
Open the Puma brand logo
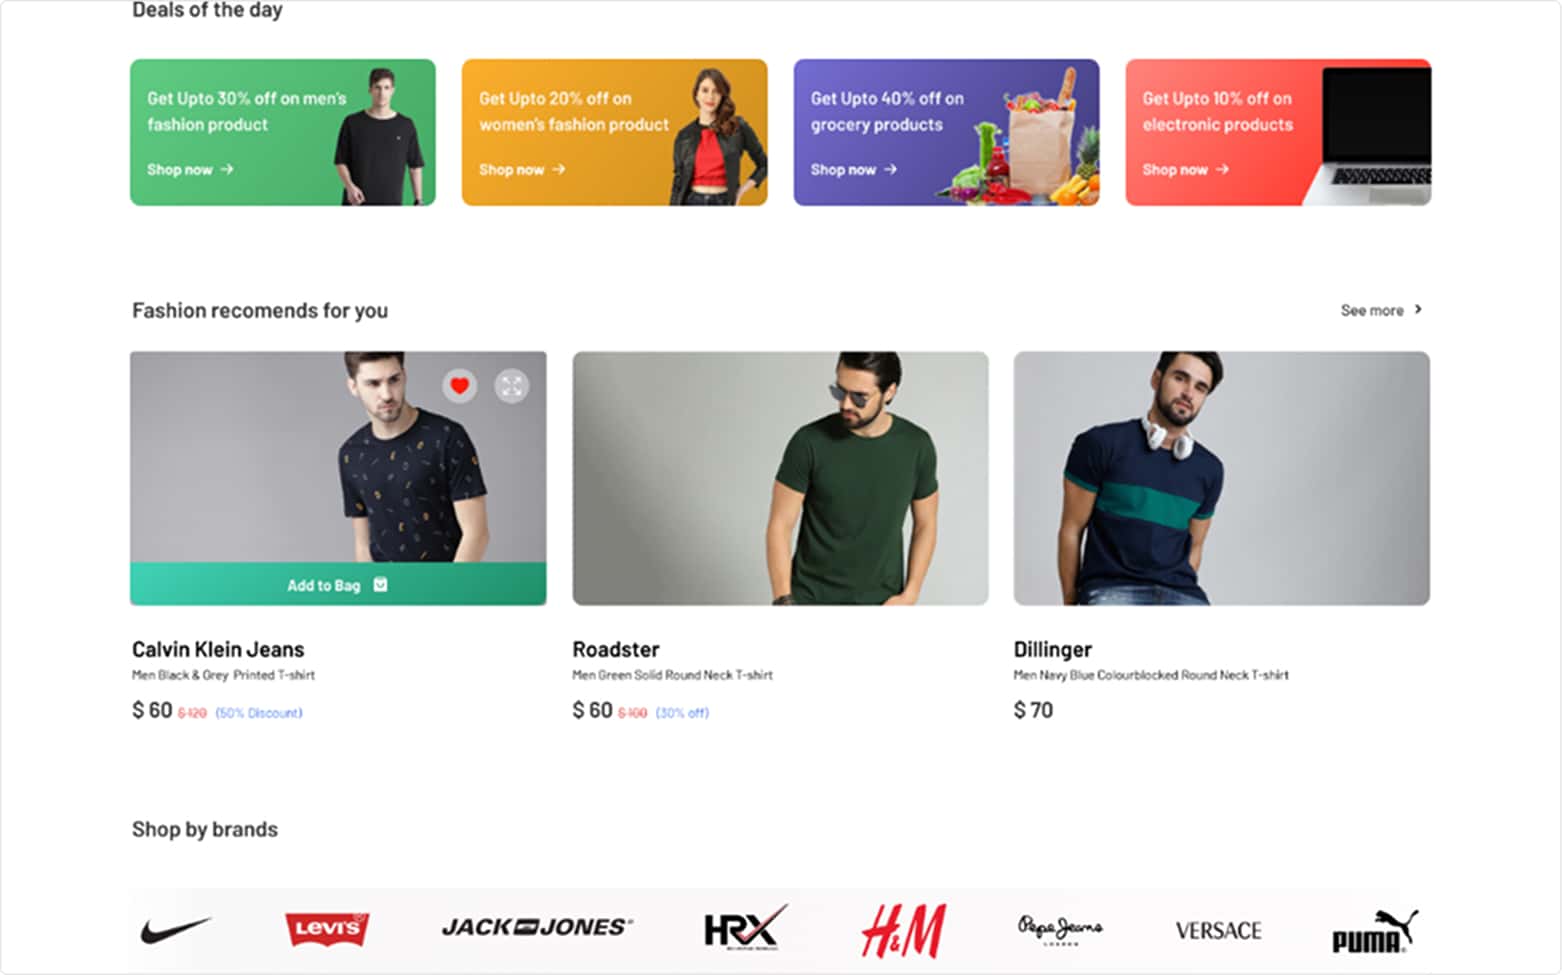(x=1375, y=931)
